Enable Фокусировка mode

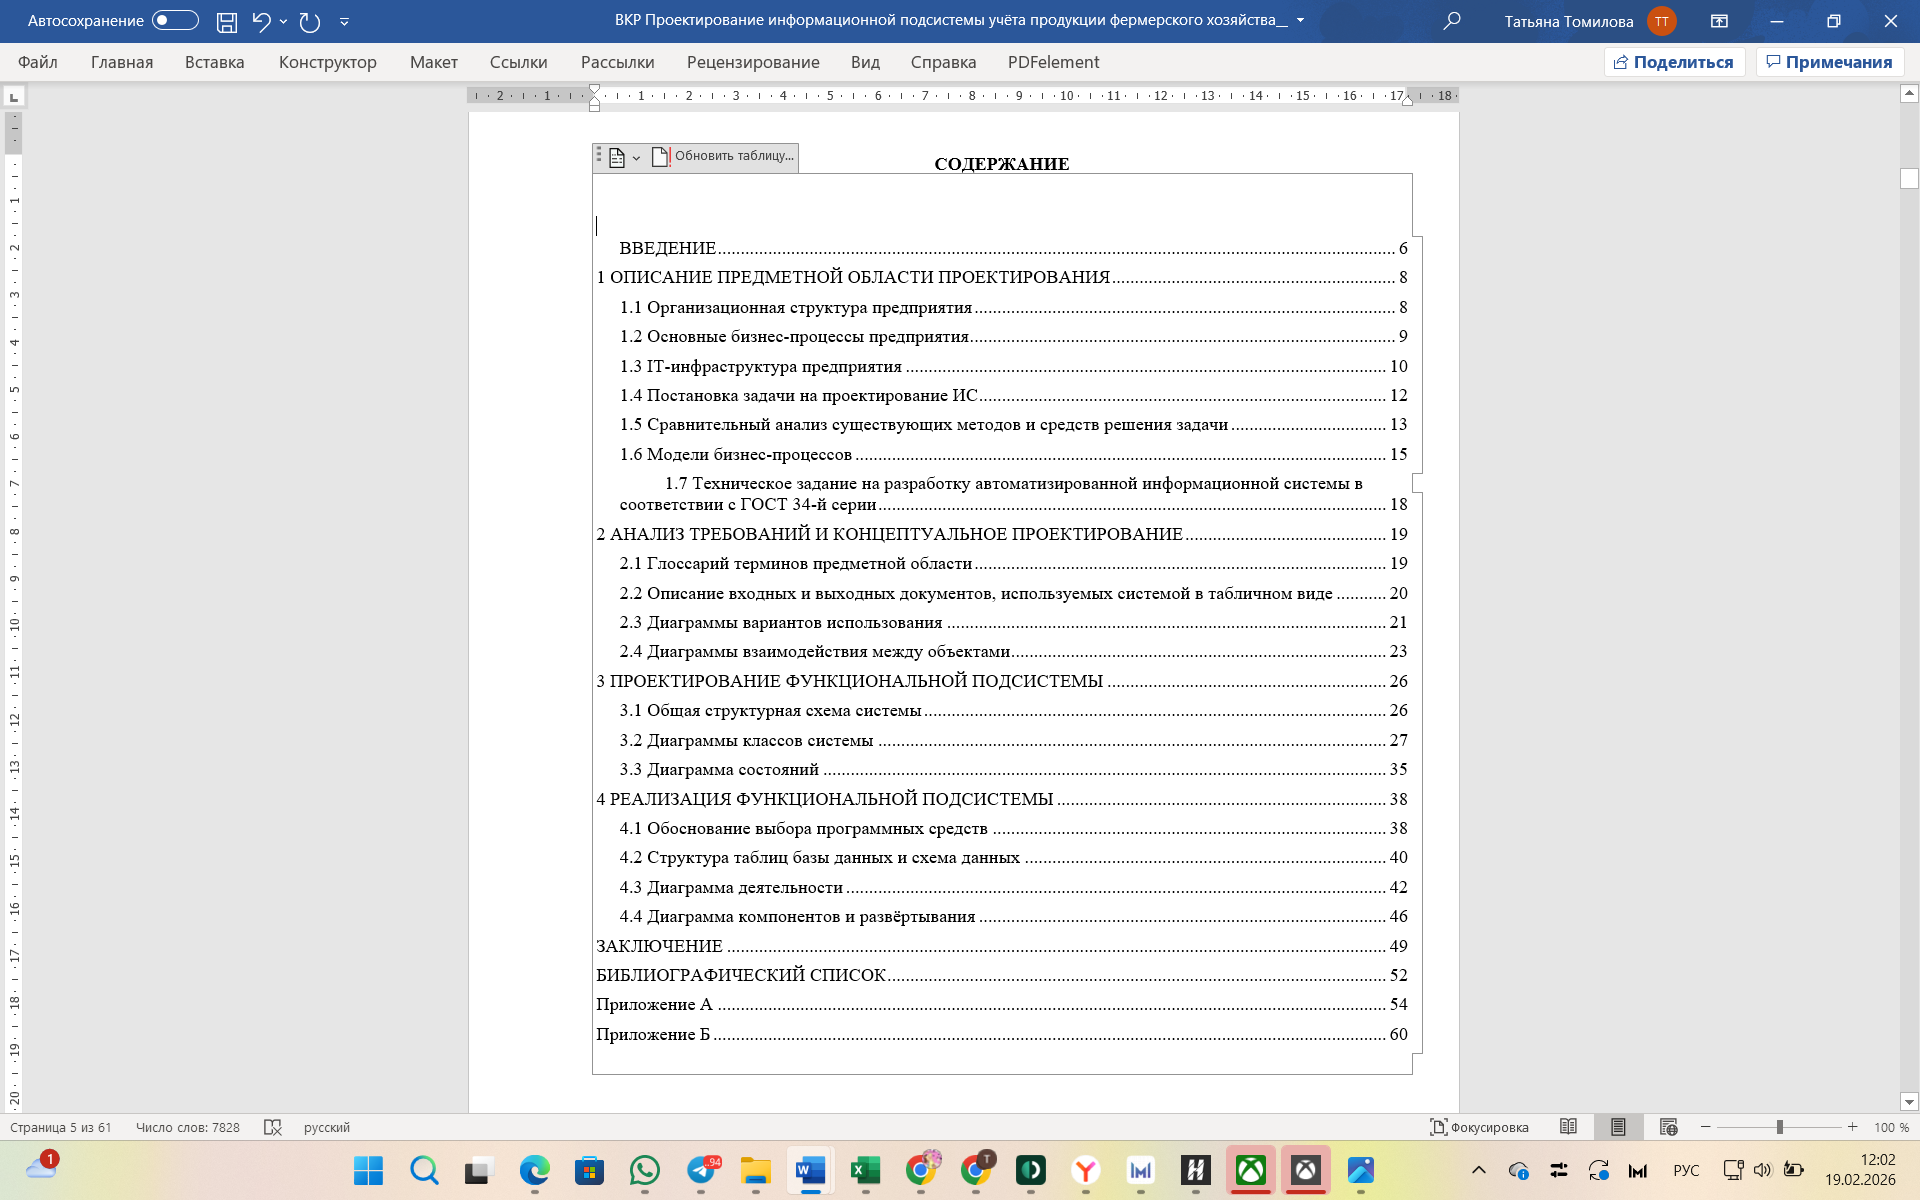[1479, 1127]
